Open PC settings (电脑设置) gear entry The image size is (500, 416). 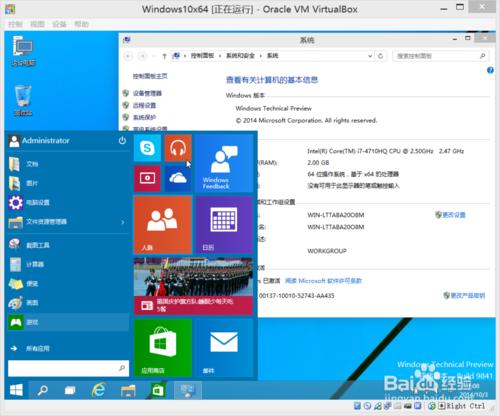coord(68,202)
